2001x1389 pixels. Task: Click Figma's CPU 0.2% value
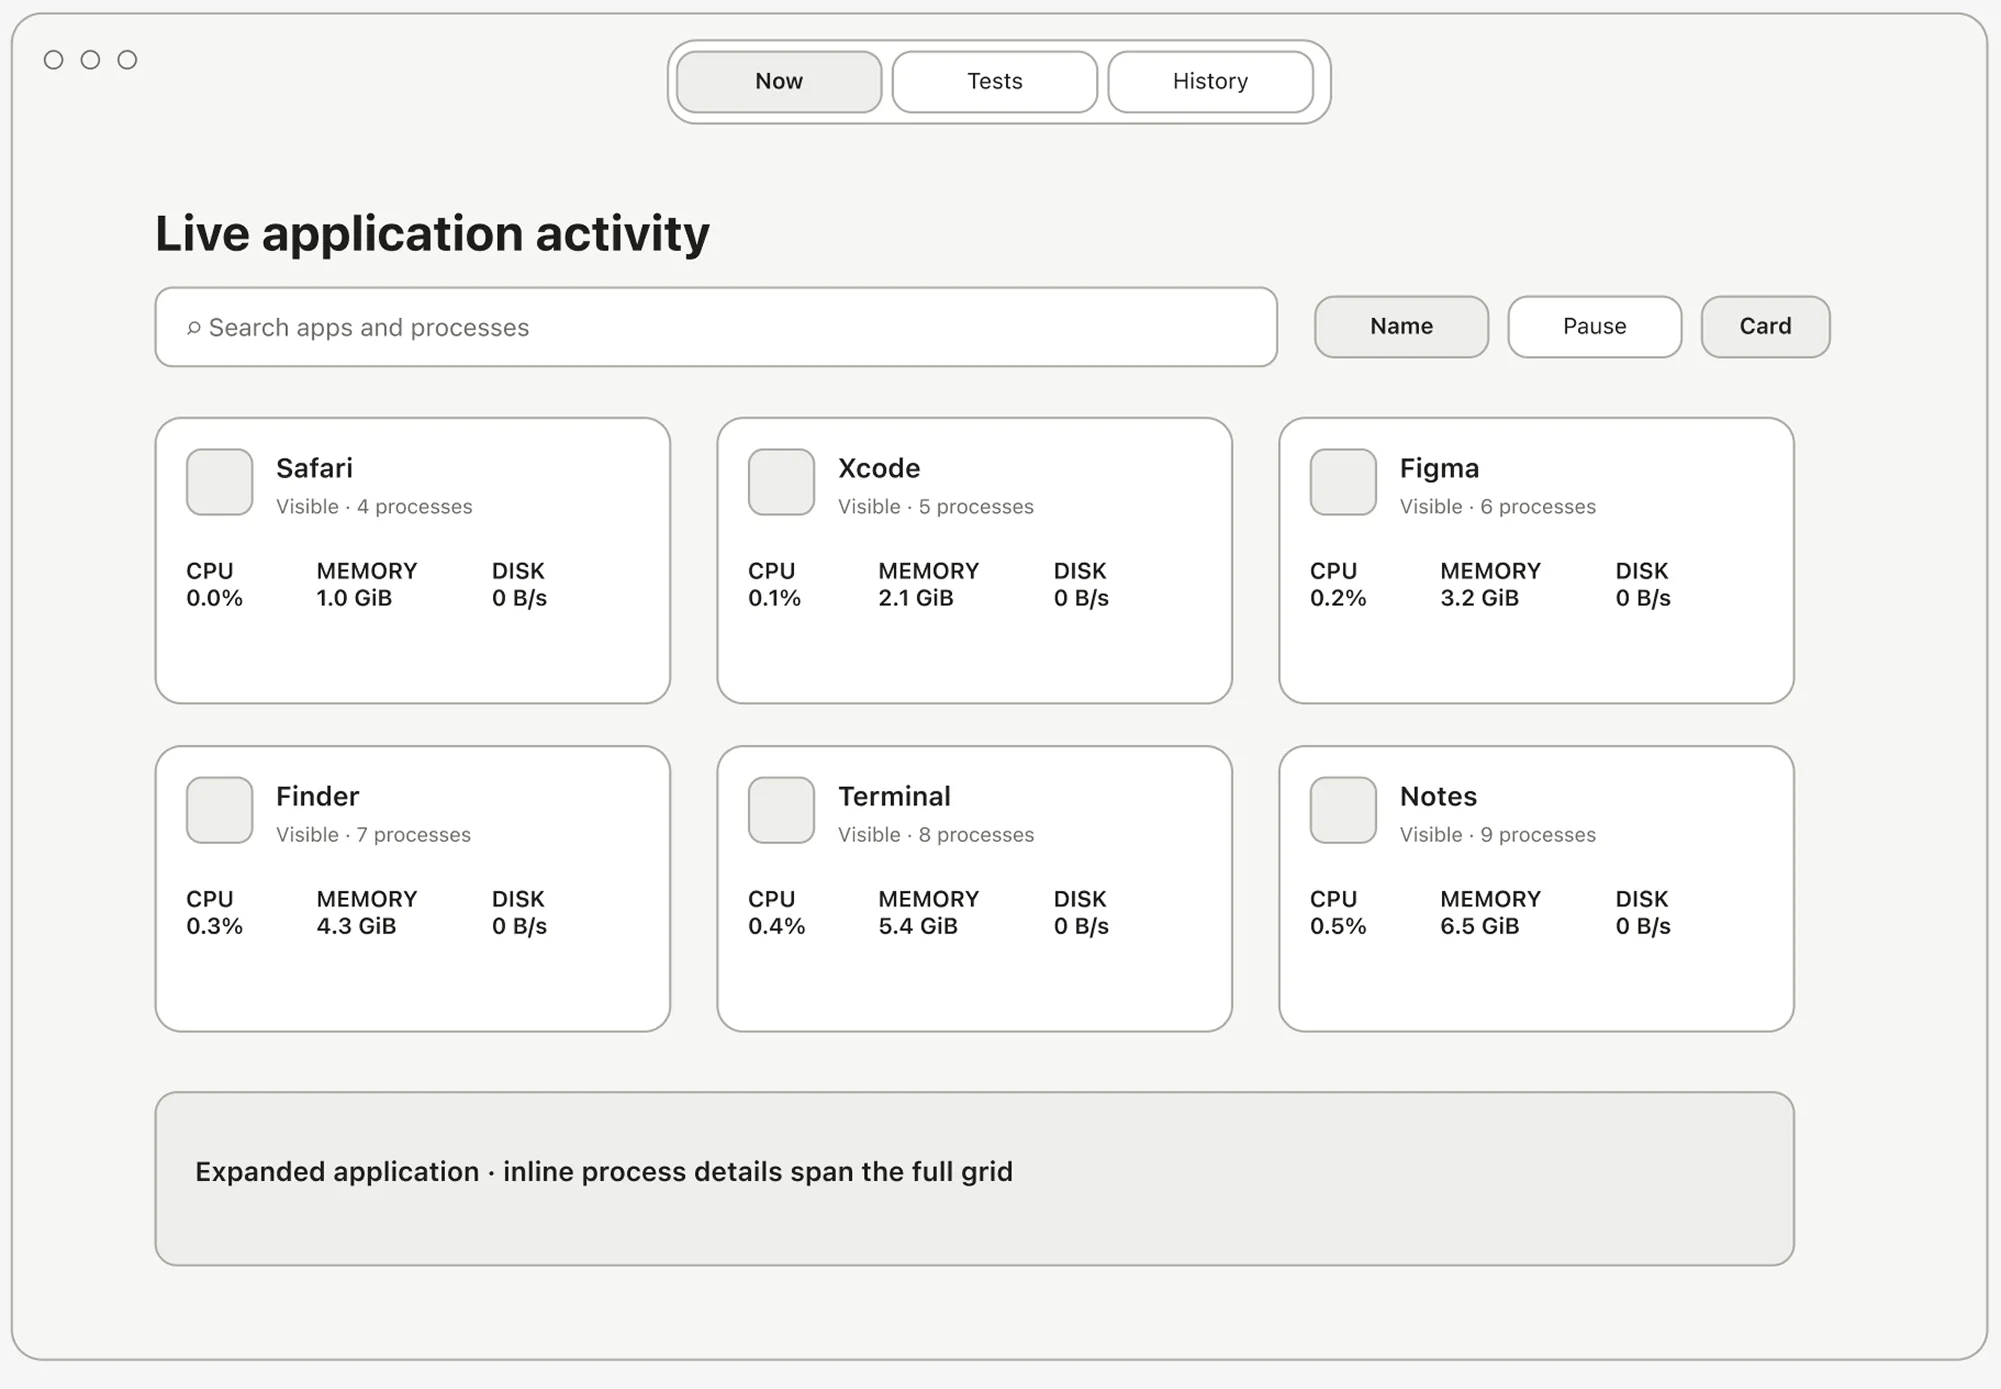point(1338,598)
